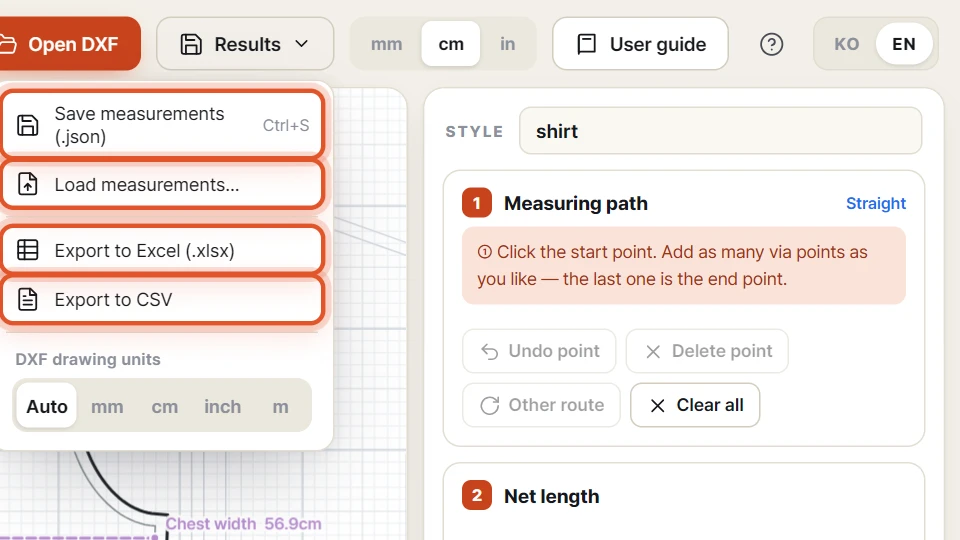The width and height of the screenshot is (960, 540).
Task: Click the X icon on Clear all
Action: [x=657, y=405]
